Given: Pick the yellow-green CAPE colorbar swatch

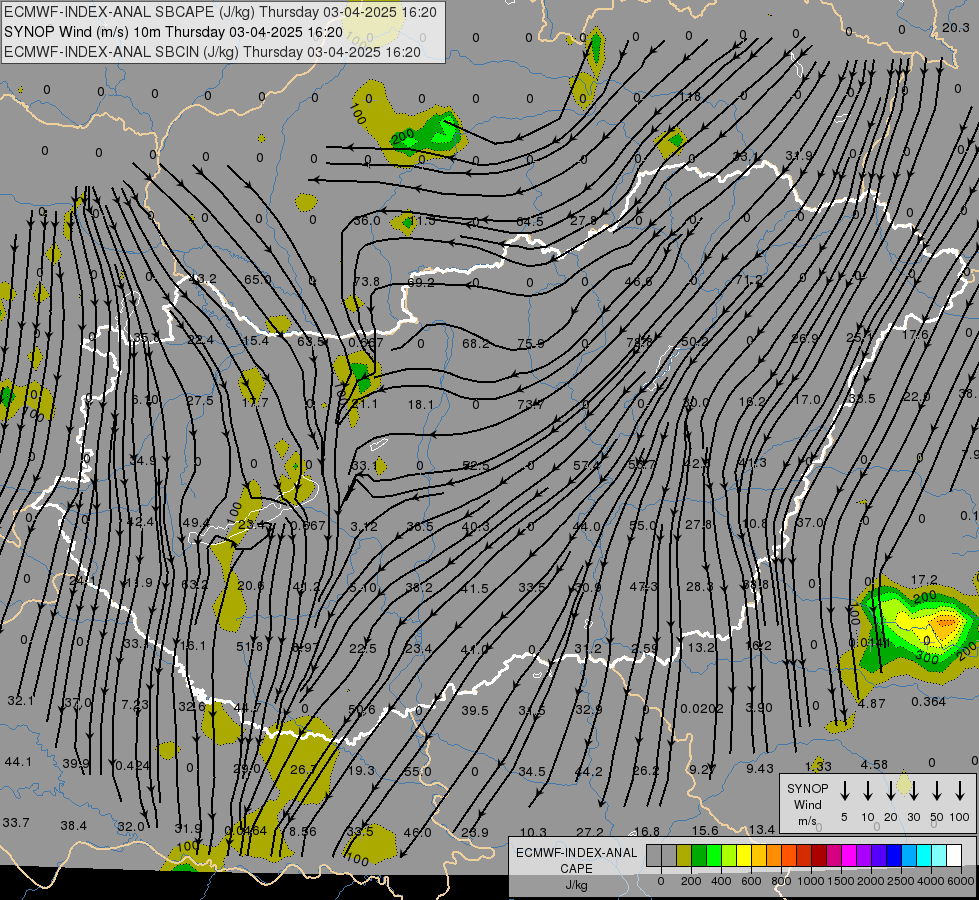Looking at the screenshot, I should pos(729,856).
